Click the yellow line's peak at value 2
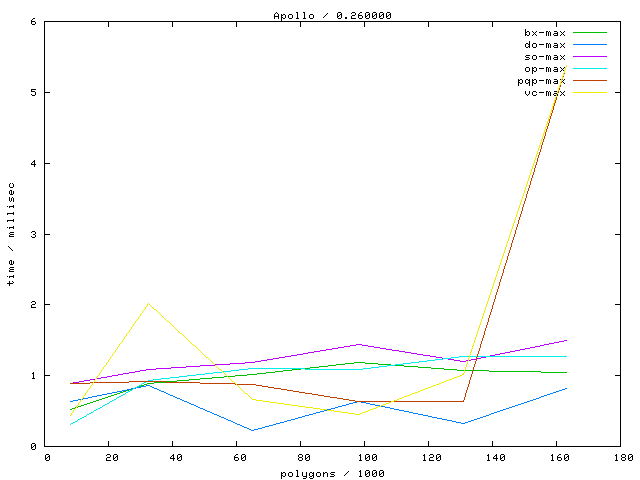 148,304
